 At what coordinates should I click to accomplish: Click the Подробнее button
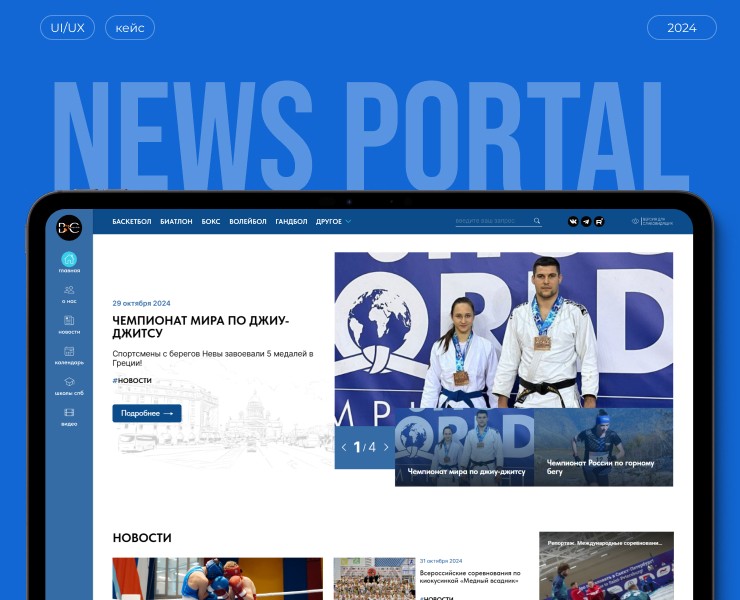pos(147,413)
